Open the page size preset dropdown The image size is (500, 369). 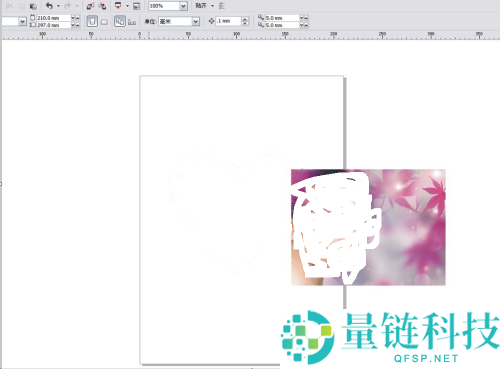(x=22, y=22)
